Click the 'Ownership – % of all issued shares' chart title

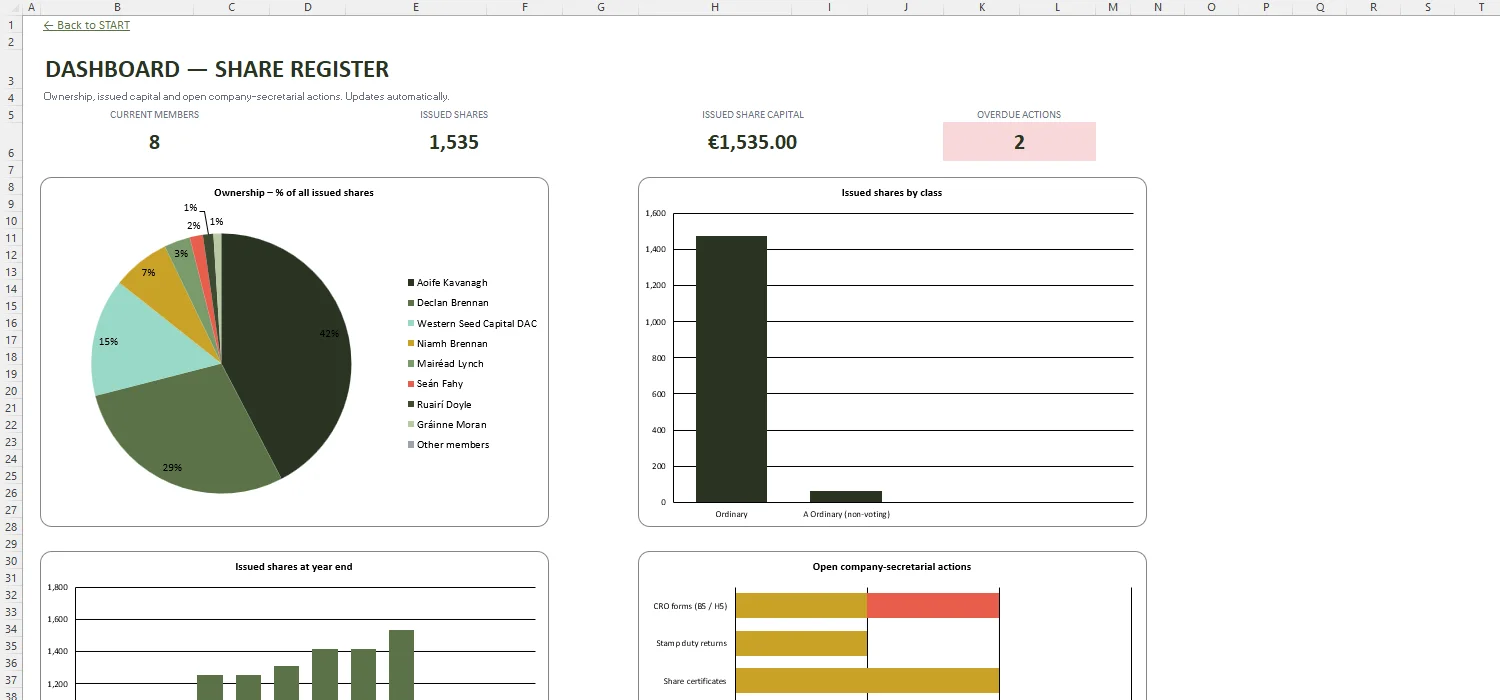point(294,192)
